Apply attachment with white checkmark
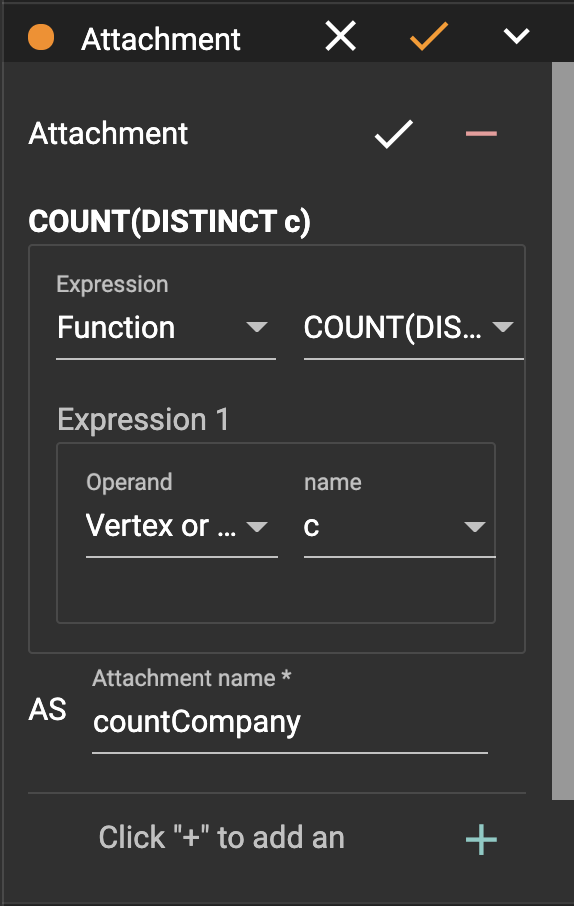 tap(394, 134)
